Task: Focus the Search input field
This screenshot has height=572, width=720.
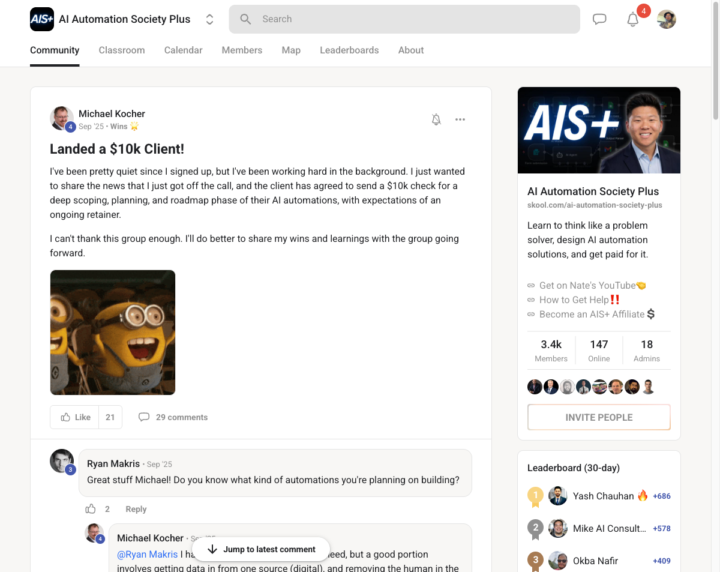Action: click(x=404, y=19)
